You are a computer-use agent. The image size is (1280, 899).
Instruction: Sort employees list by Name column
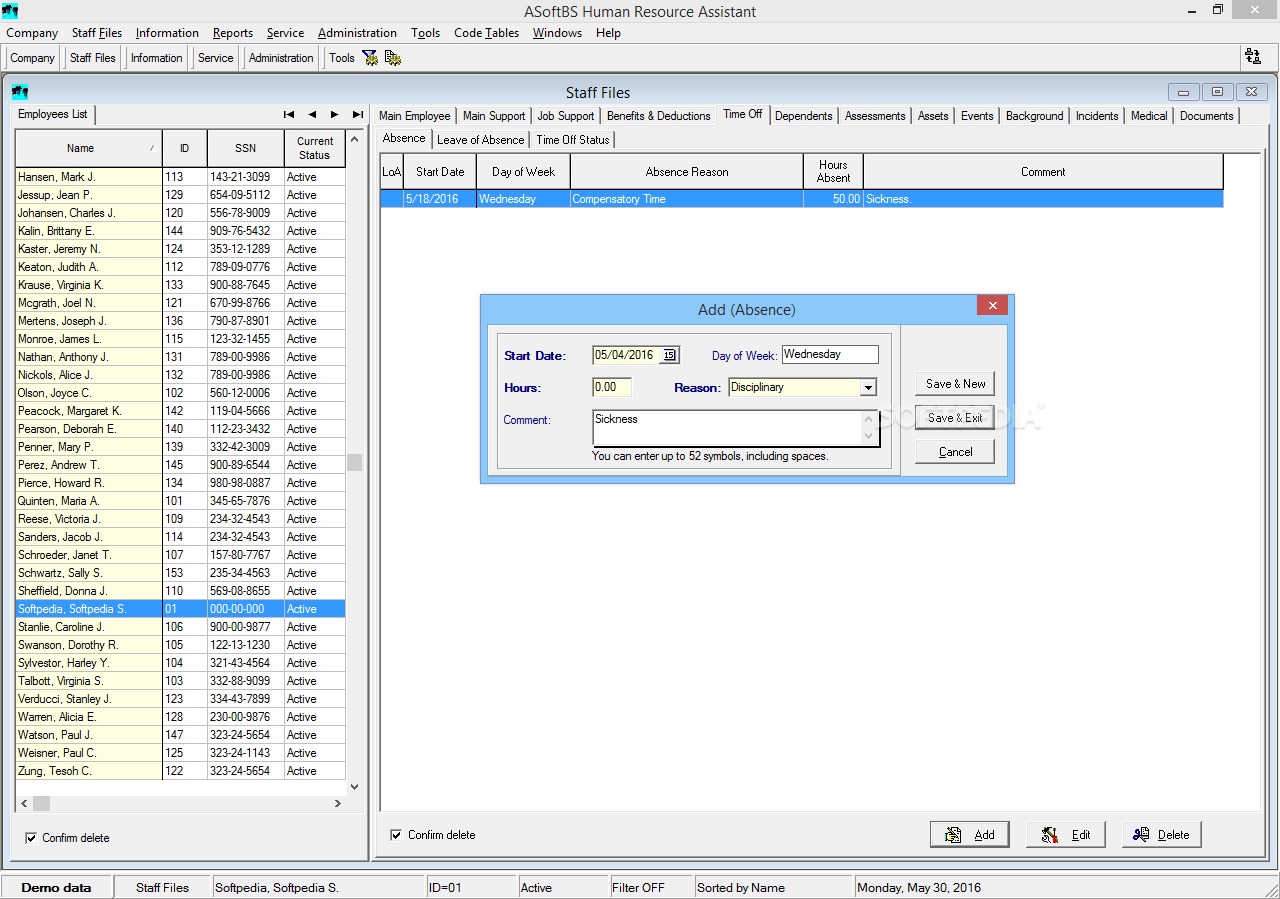tap(88, 148)
